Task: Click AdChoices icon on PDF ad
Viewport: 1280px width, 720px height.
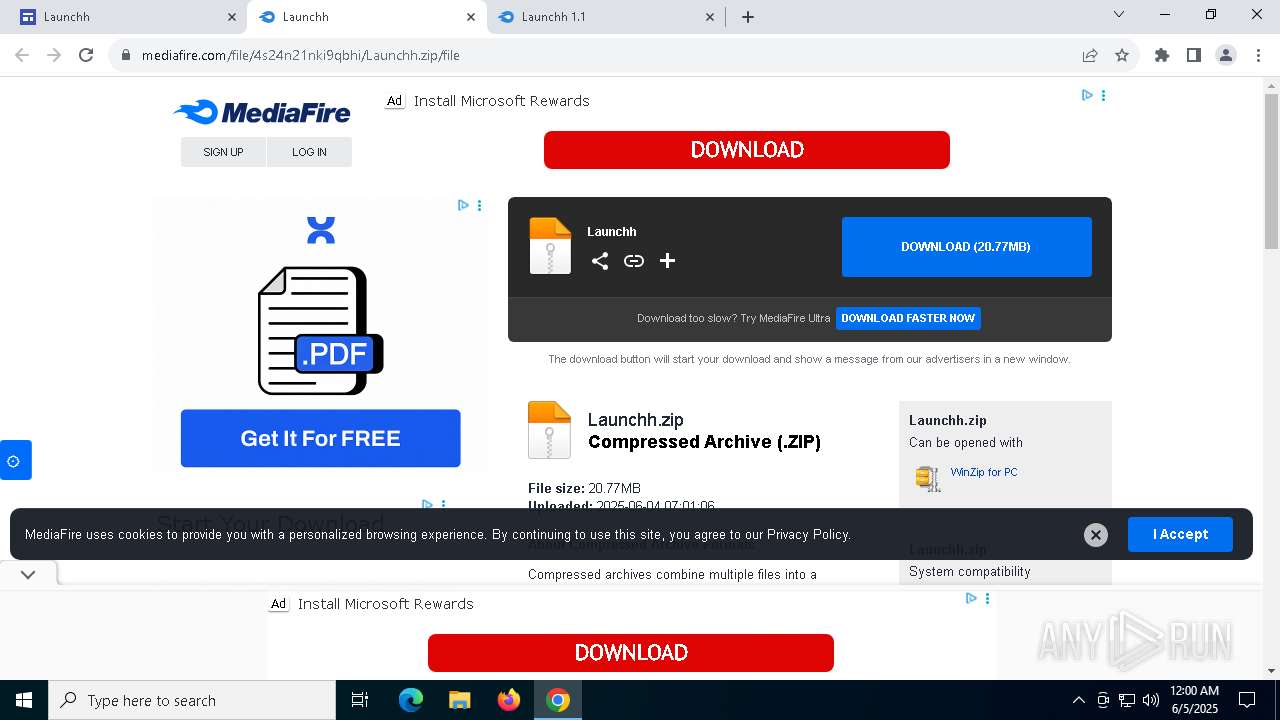Action: coord(463,205)
